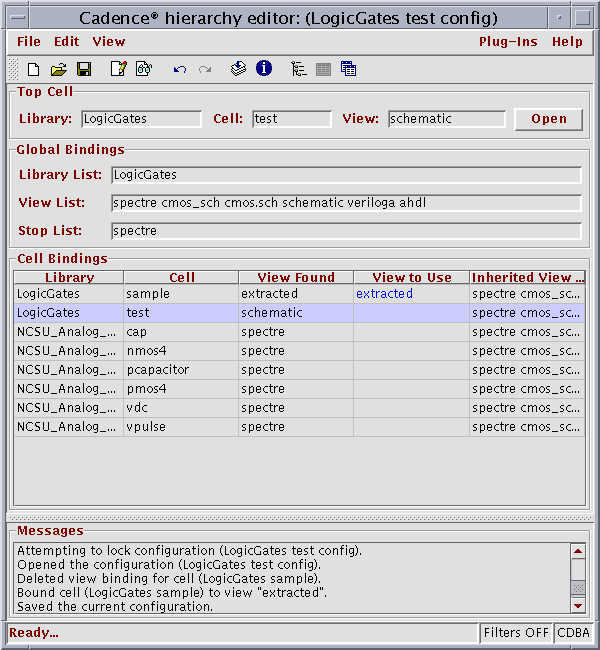Open the Plug-Ins menu

[508, 41]
